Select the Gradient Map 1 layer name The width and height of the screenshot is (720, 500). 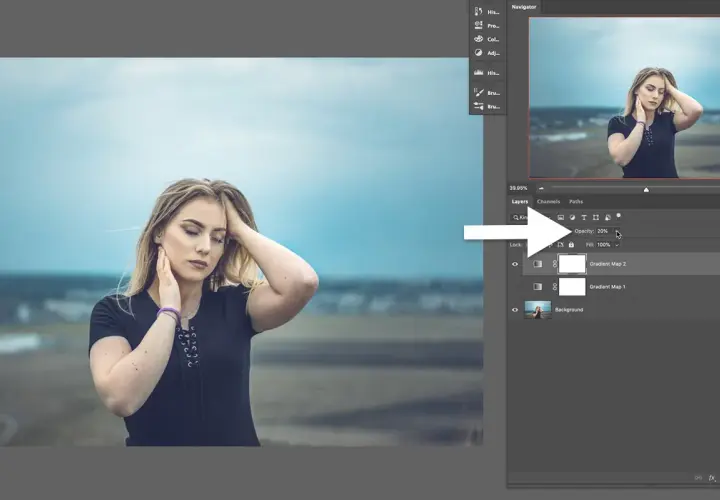click(607, 287)
